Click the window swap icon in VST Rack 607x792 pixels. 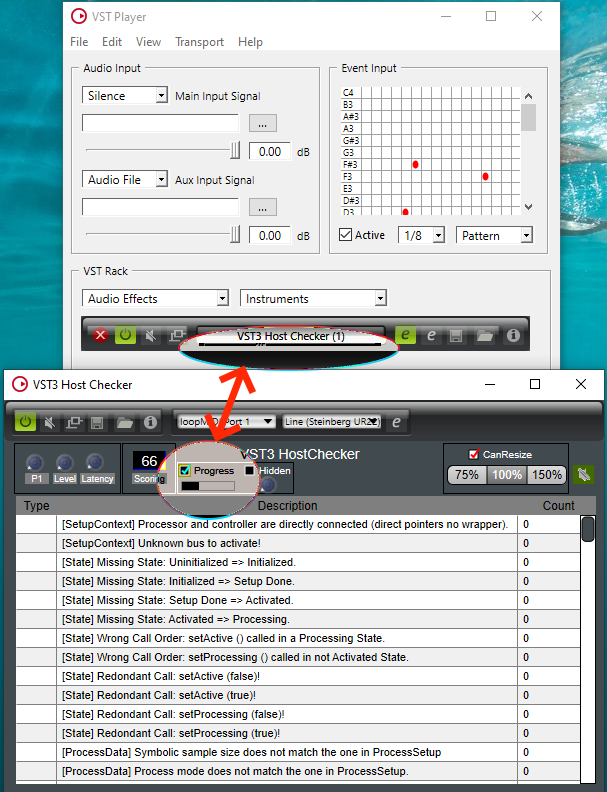pyautogui.click(x=177, y=335)
